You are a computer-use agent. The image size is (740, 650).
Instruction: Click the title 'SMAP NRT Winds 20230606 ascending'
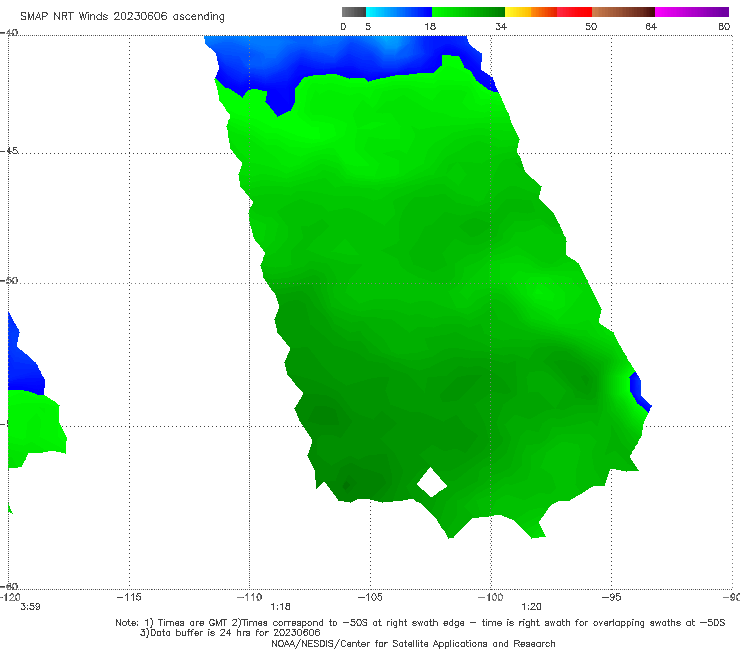coord(122,17)
